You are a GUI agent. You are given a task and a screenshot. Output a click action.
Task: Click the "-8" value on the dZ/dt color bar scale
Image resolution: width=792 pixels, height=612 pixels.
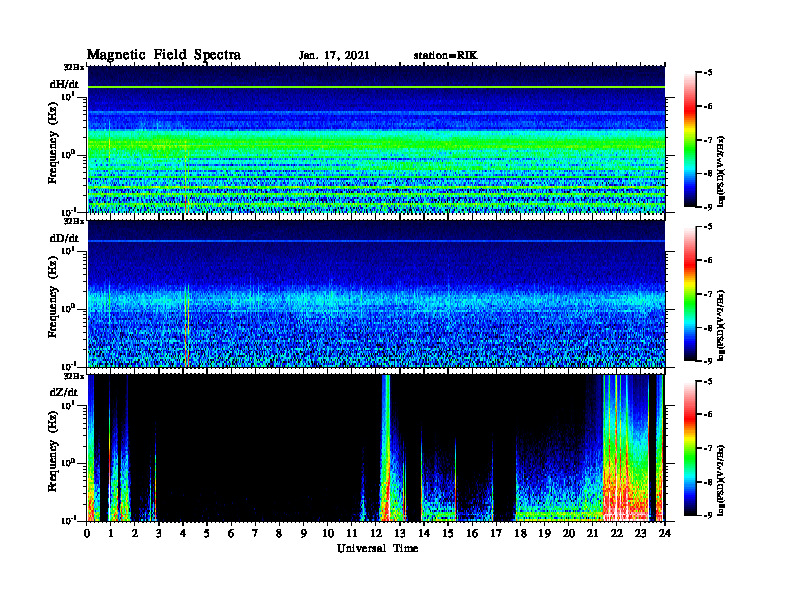click(707, 482)
